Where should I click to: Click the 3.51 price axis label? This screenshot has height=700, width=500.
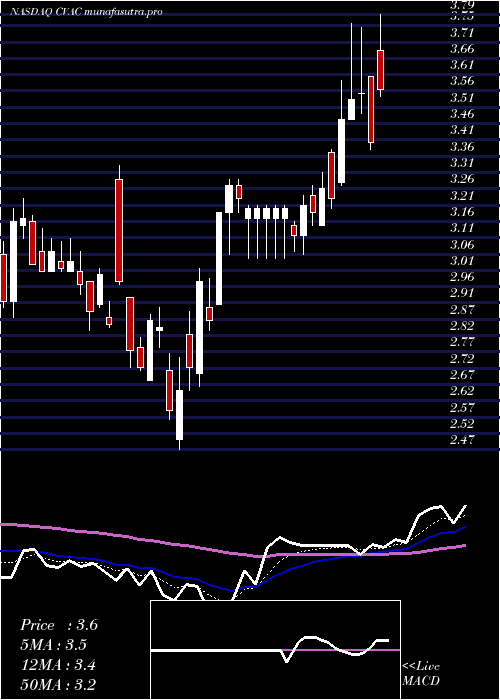[x=461, y=97]
